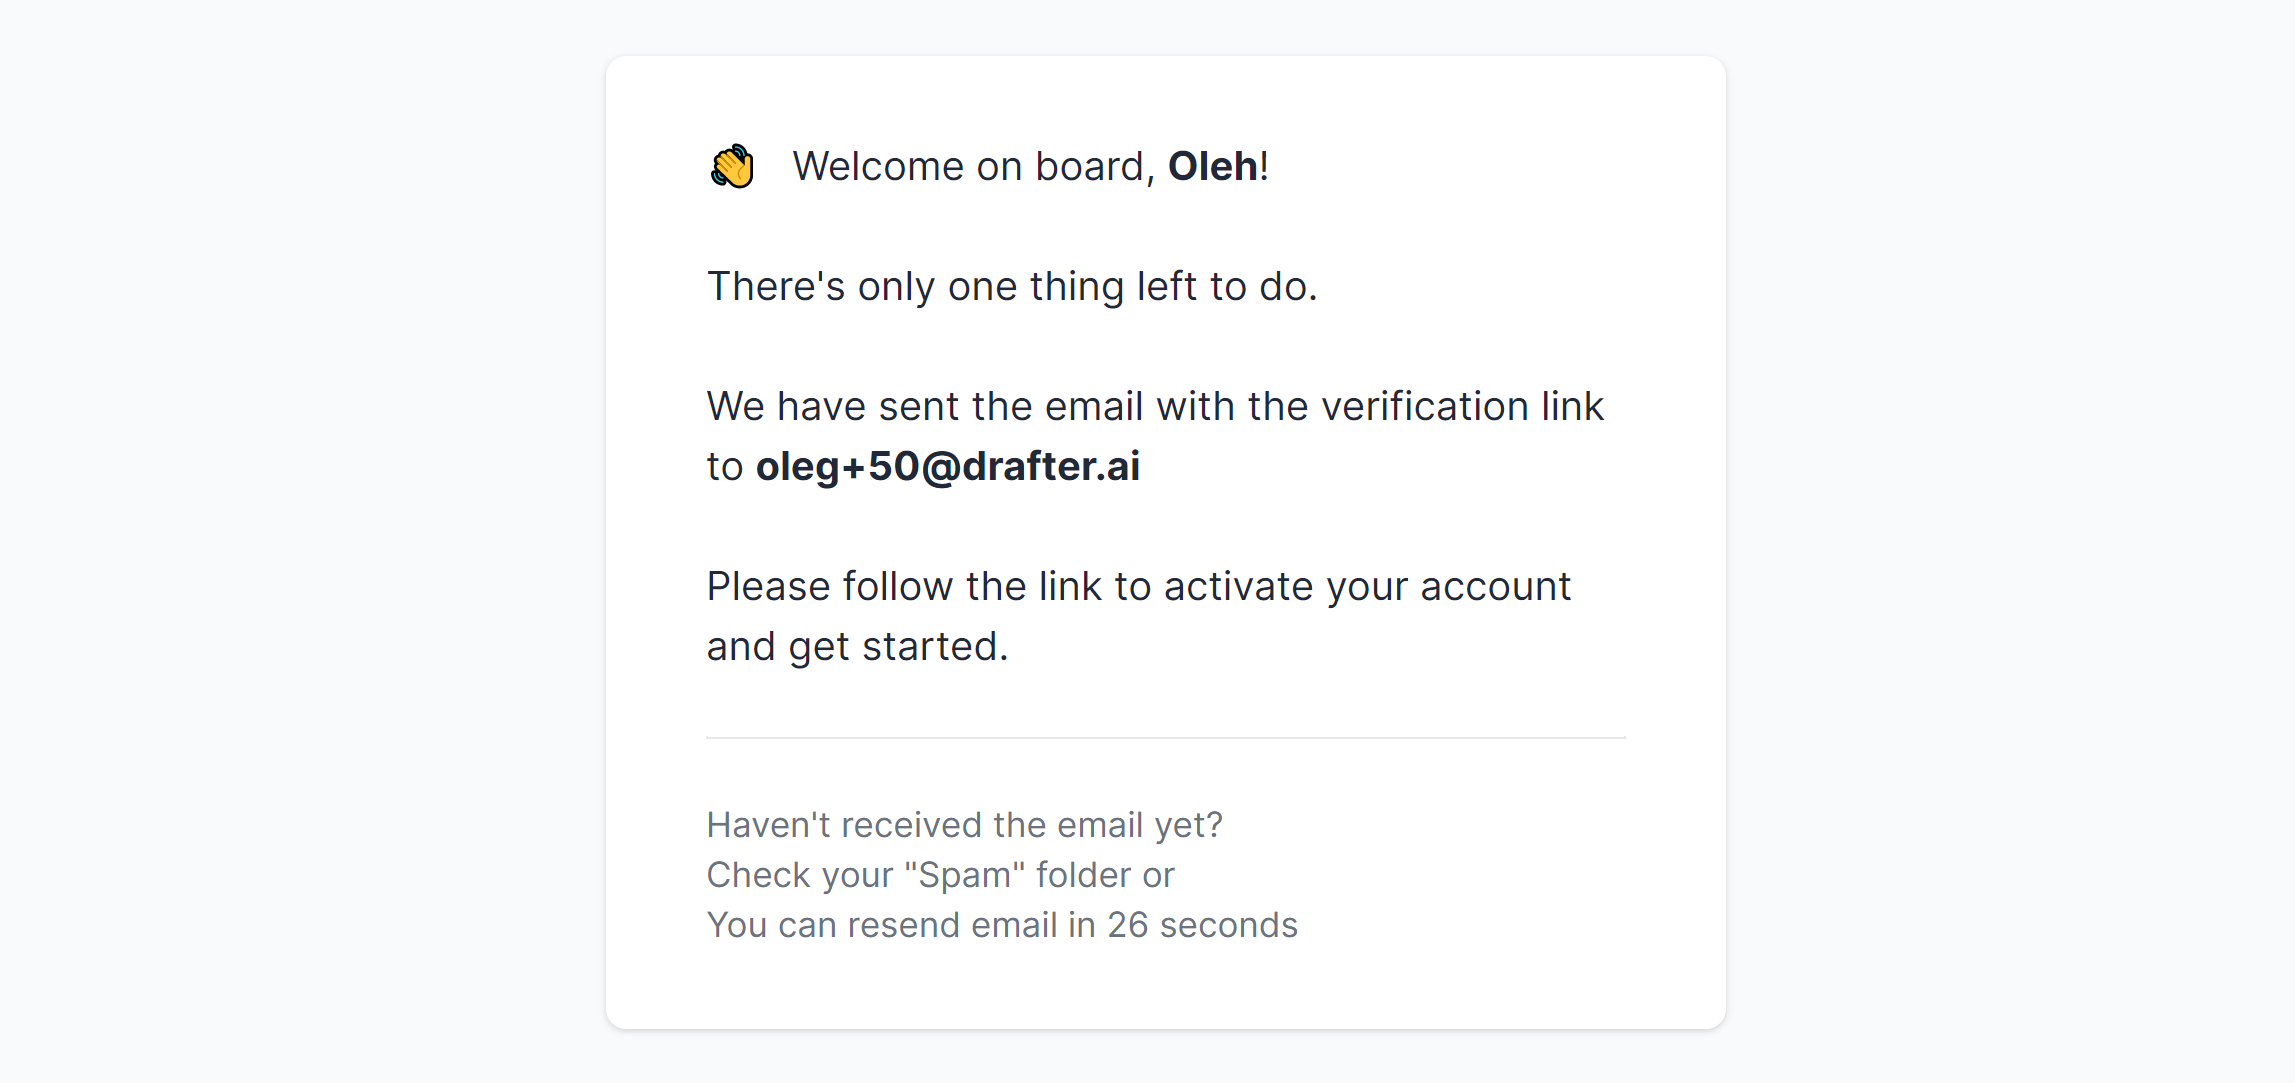2295x1083 pixels.
Task: Click the word "seconds" in resend line
Action: click(1228, 925)
